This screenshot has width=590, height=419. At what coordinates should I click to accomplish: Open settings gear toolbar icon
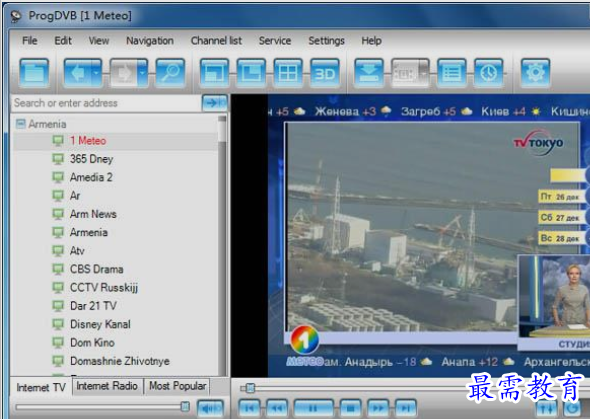pyautogui.click(x=535, y=73)
